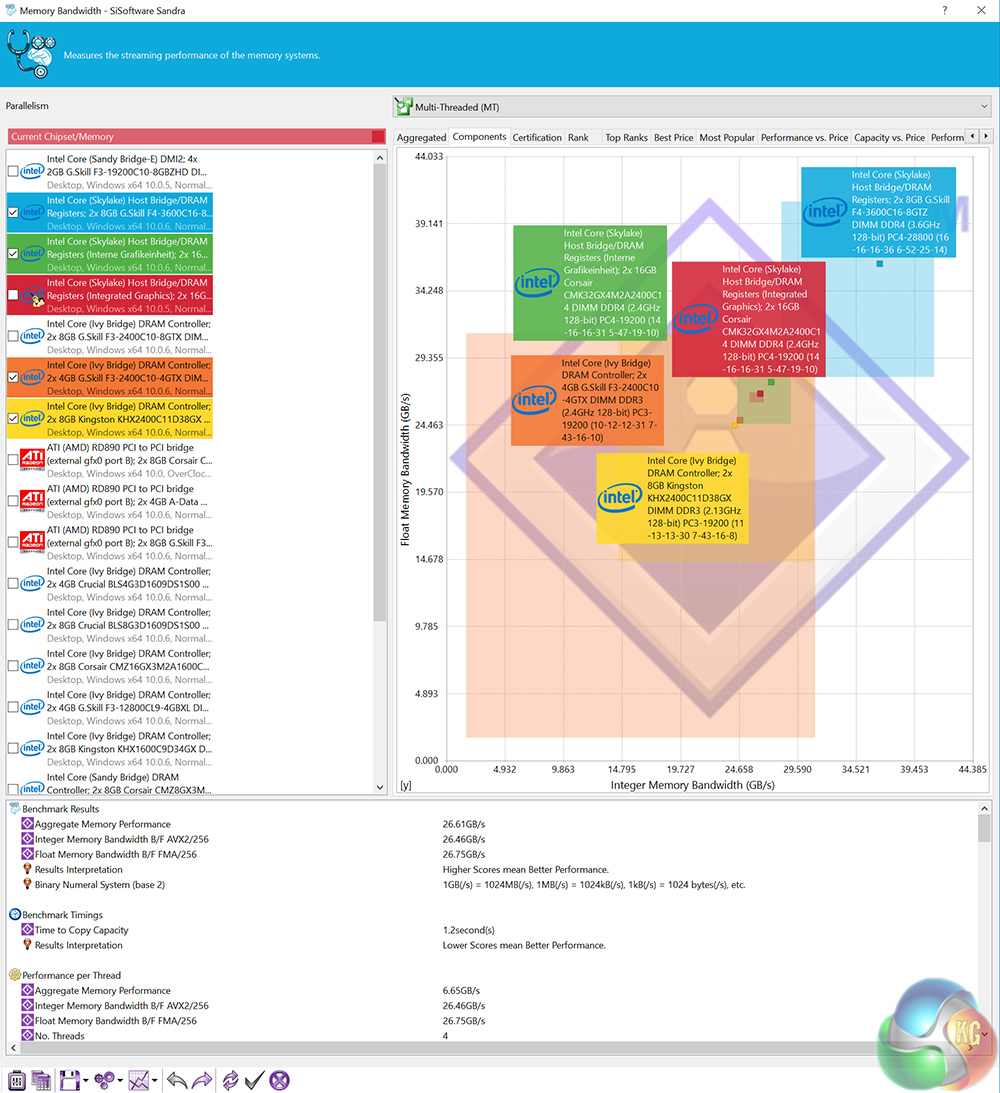Click the back arrow icon
Viewport: 1000px width, 1093px height.
(x=176, y=1080)
